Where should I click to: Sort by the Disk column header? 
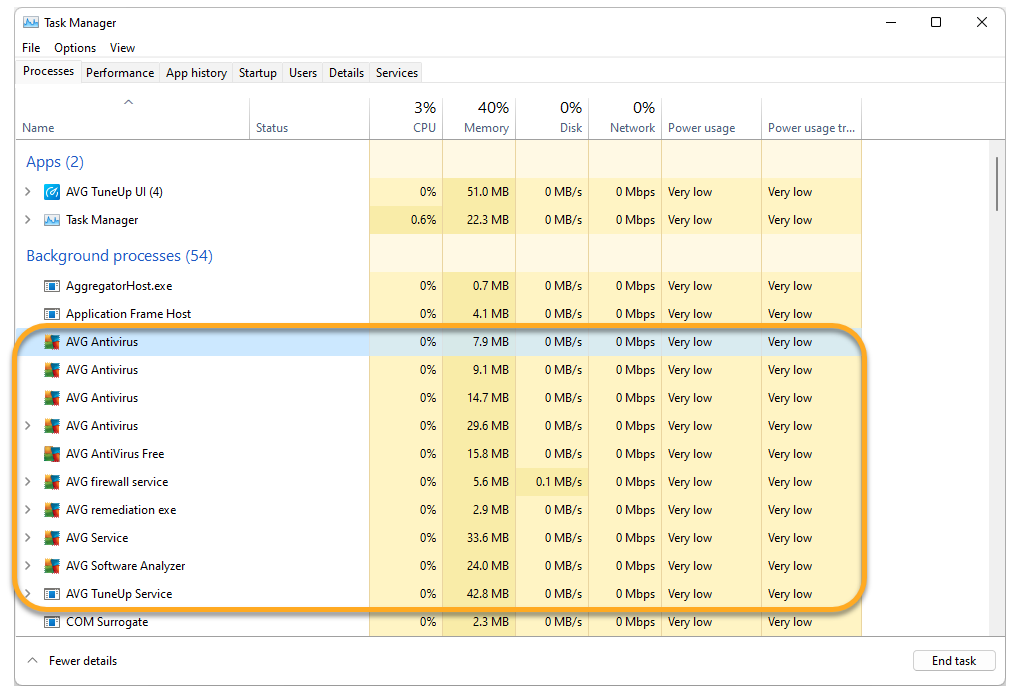pyautogui.click(x=552, y=119)
